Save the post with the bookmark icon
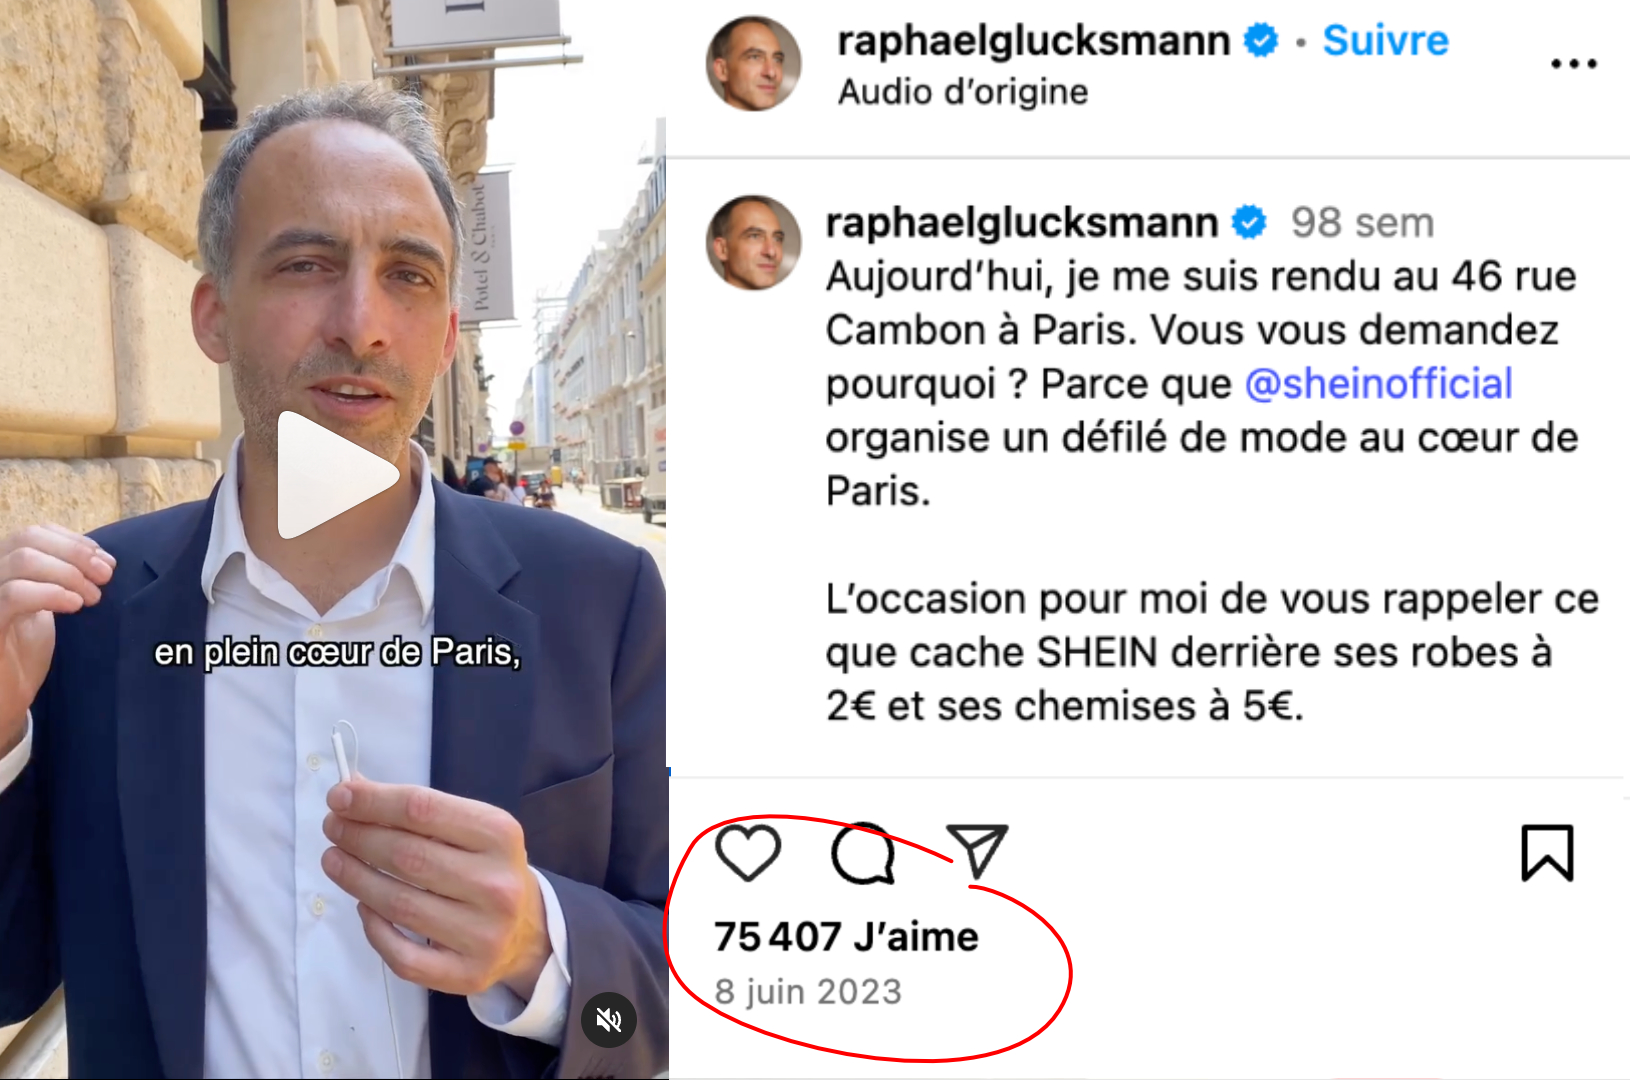 pos(1547,853)
